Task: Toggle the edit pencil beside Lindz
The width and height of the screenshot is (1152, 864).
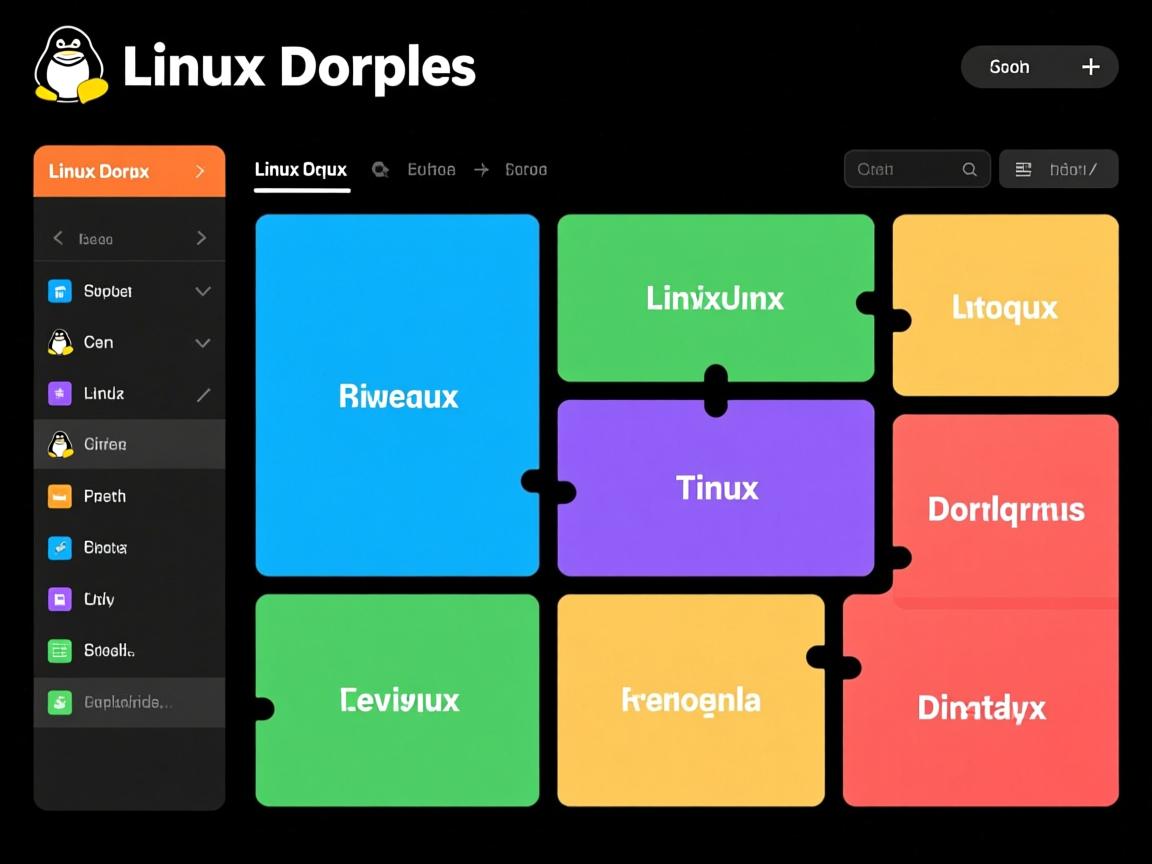Action: coord(203,394)
